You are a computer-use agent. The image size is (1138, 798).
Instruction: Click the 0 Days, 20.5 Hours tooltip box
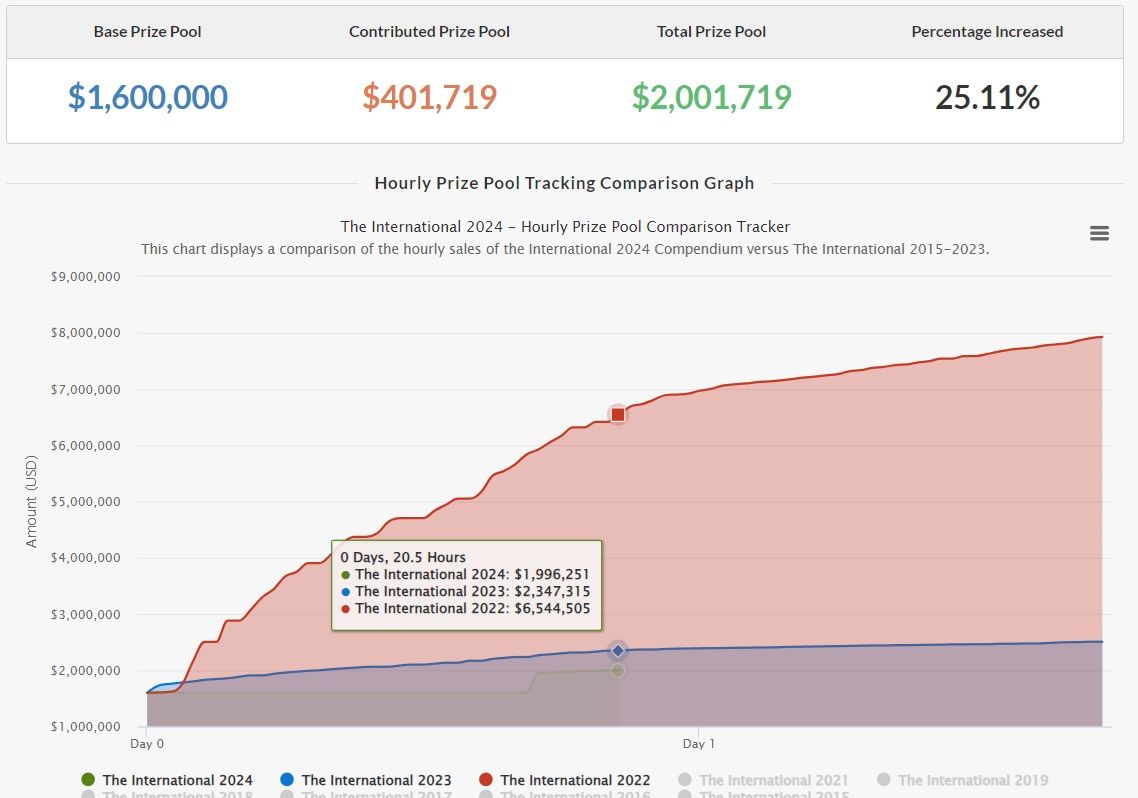(466, 585)
